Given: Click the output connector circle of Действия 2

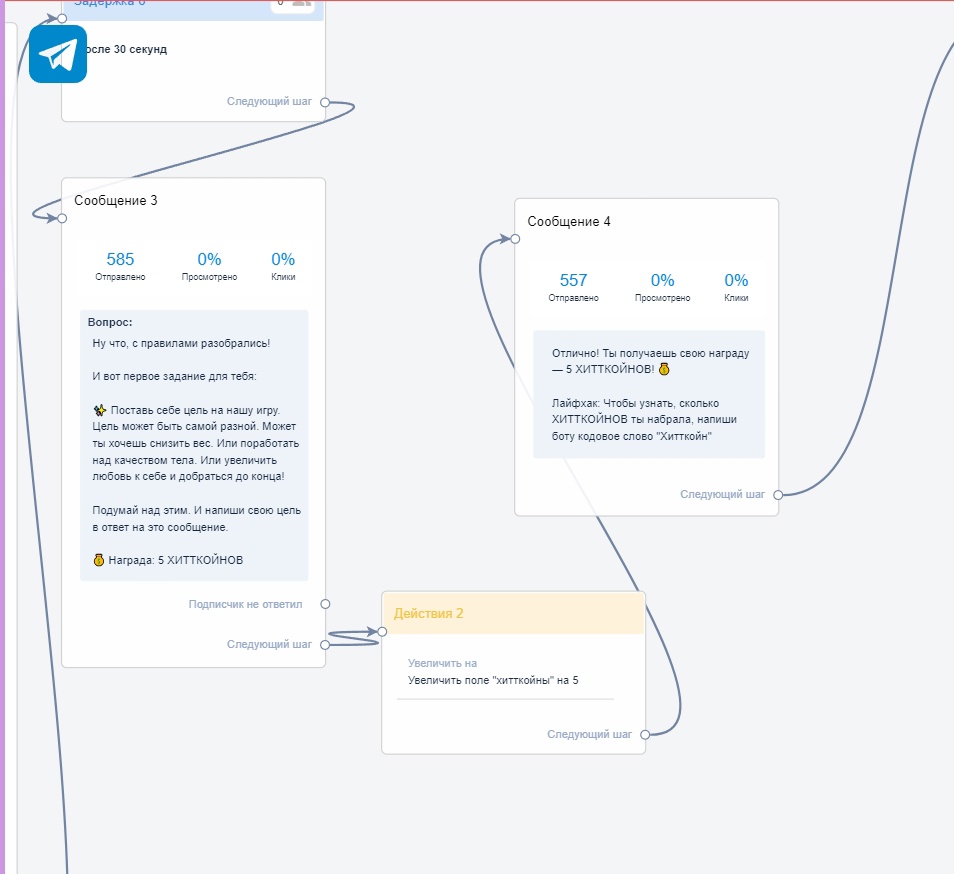Looking at the screenshot, I should [646, 733].
